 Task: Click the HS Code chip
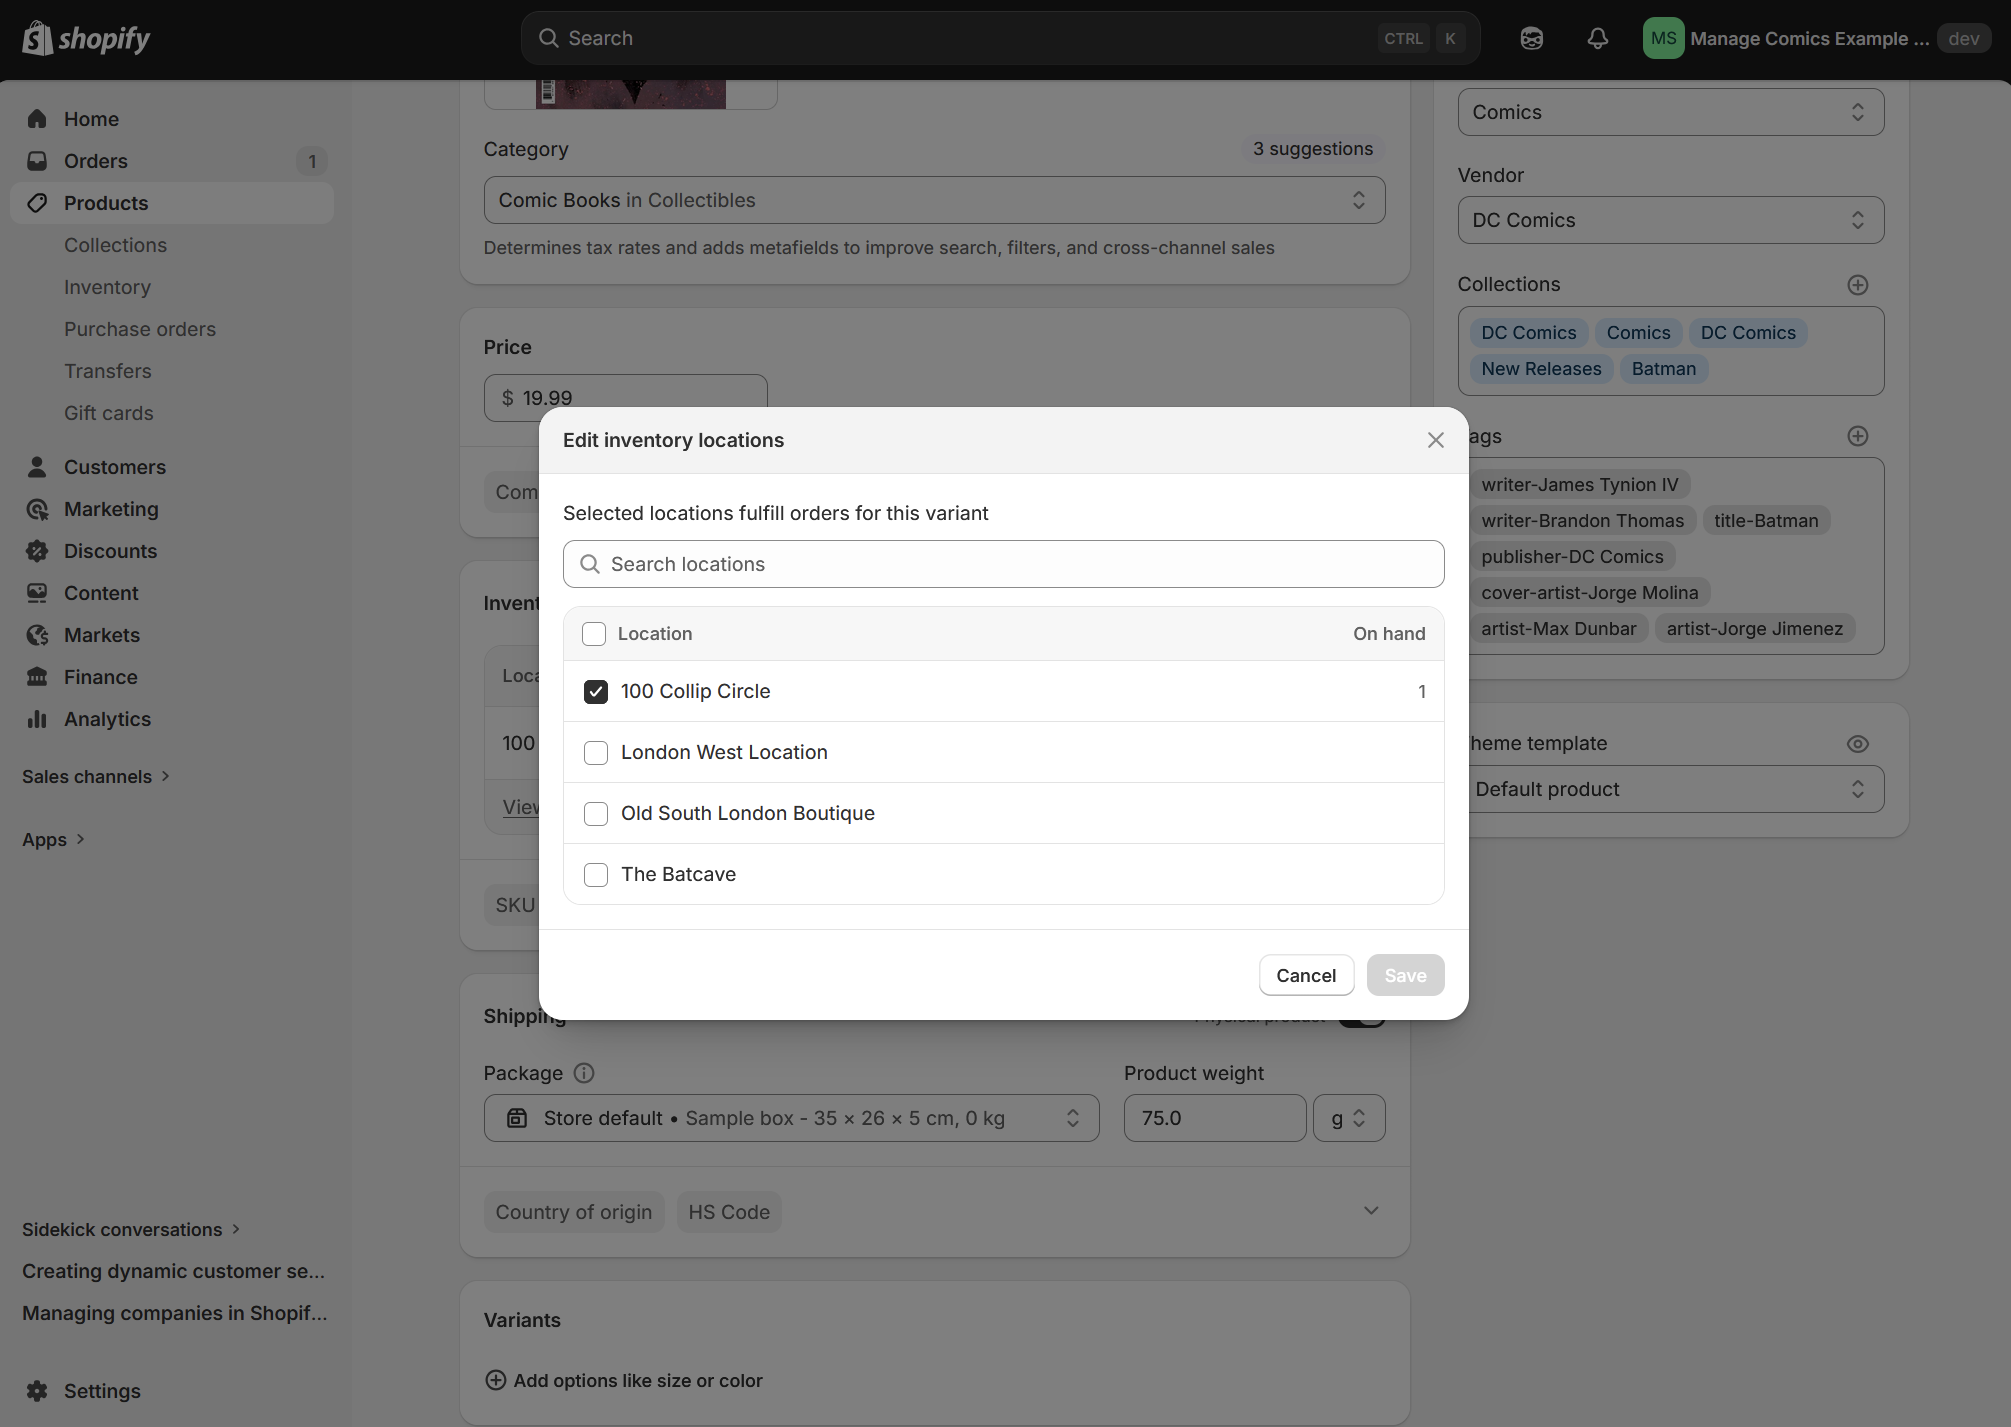click(729, 1212)
